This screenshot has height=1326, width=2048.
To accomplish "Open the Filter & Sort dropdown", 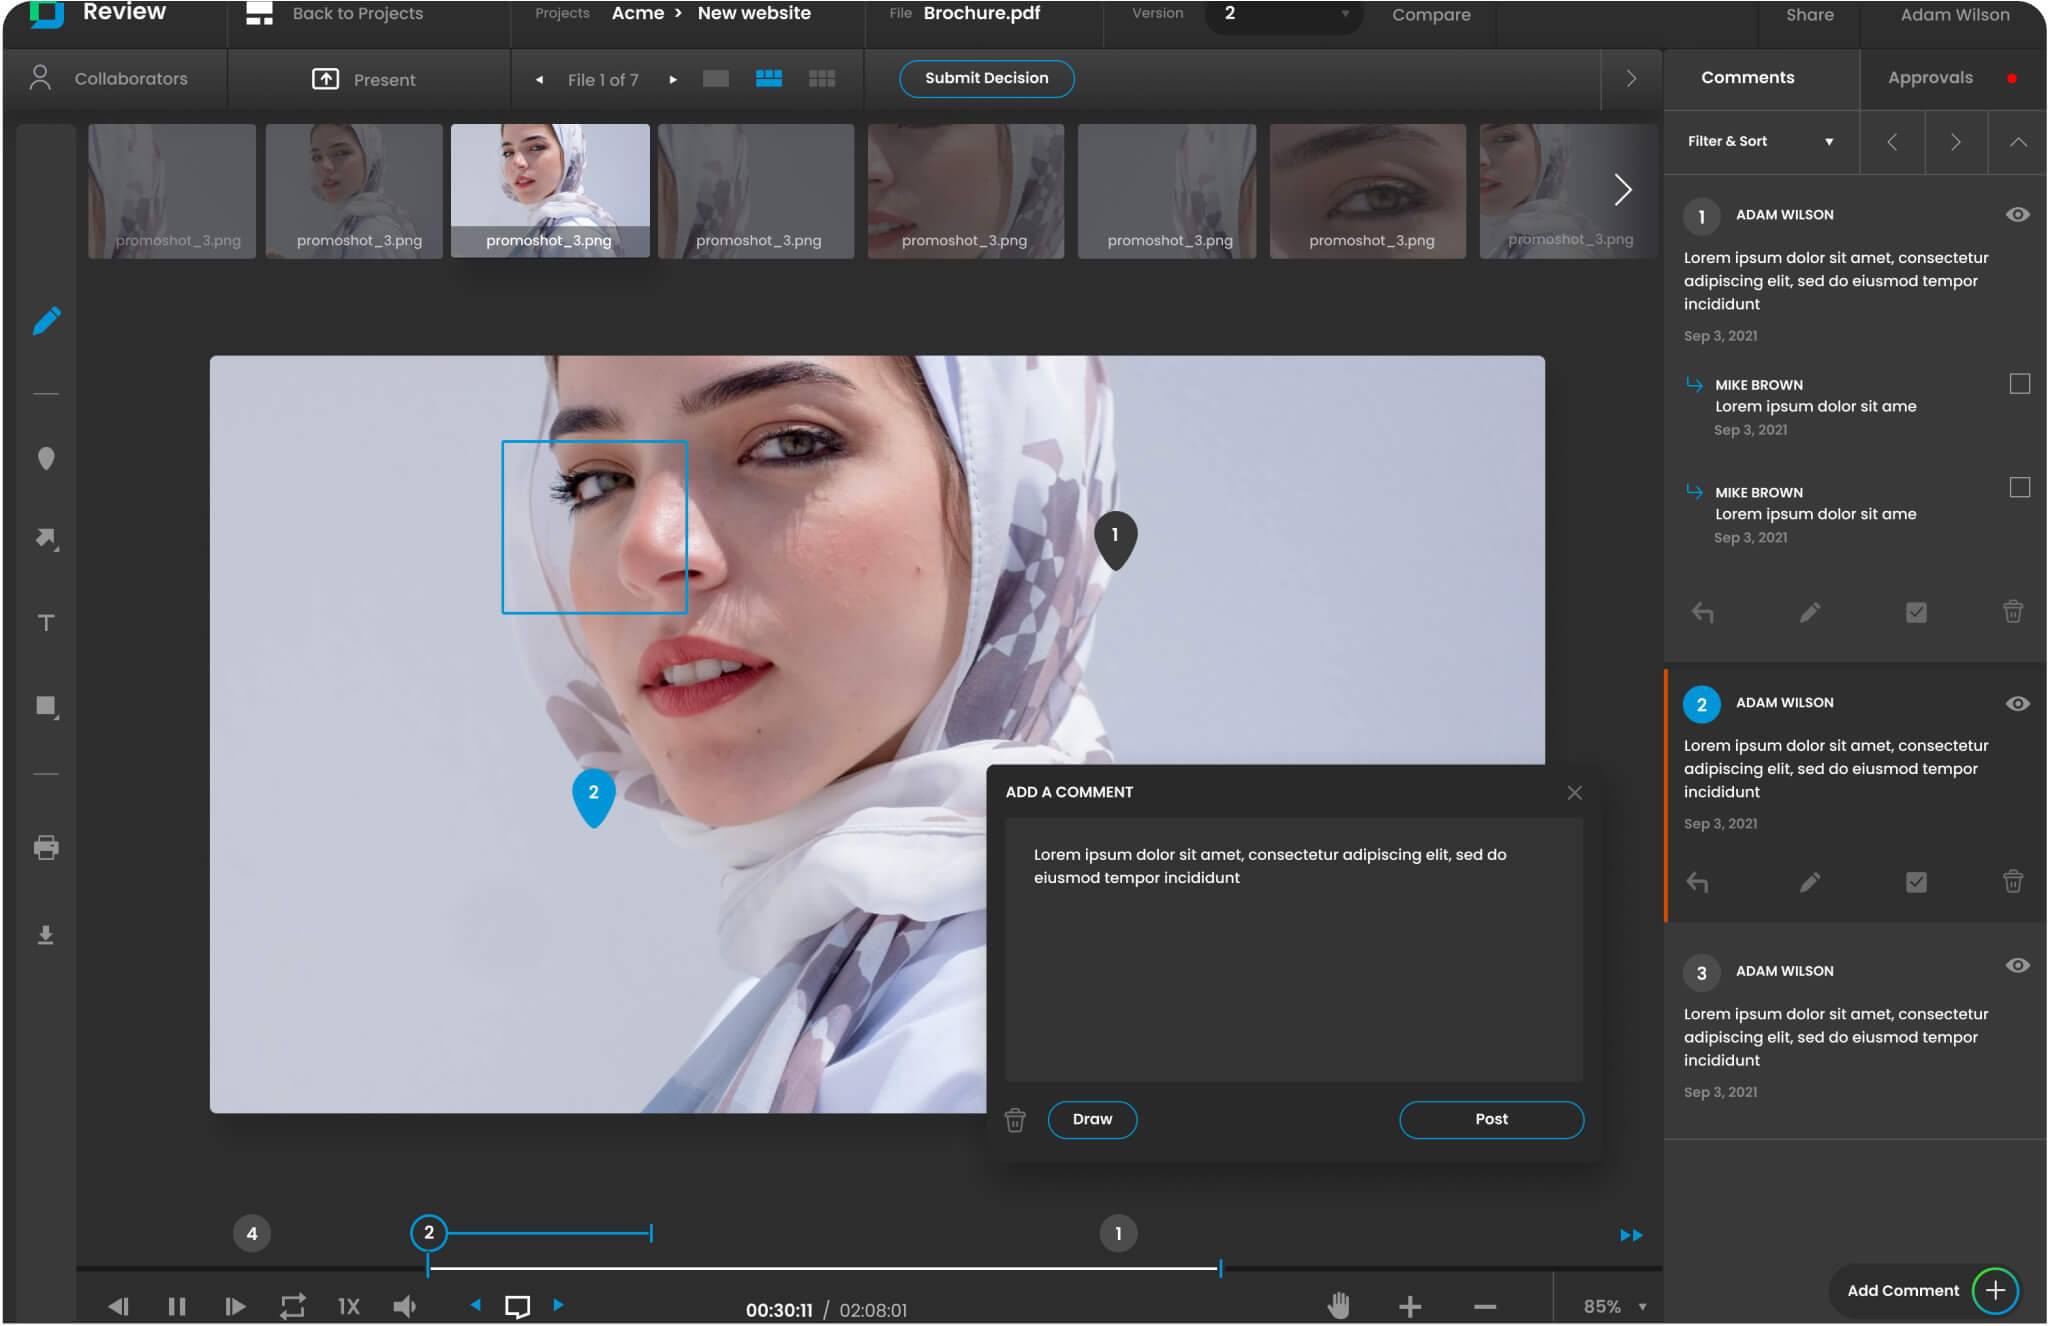I will (1760, 142).
